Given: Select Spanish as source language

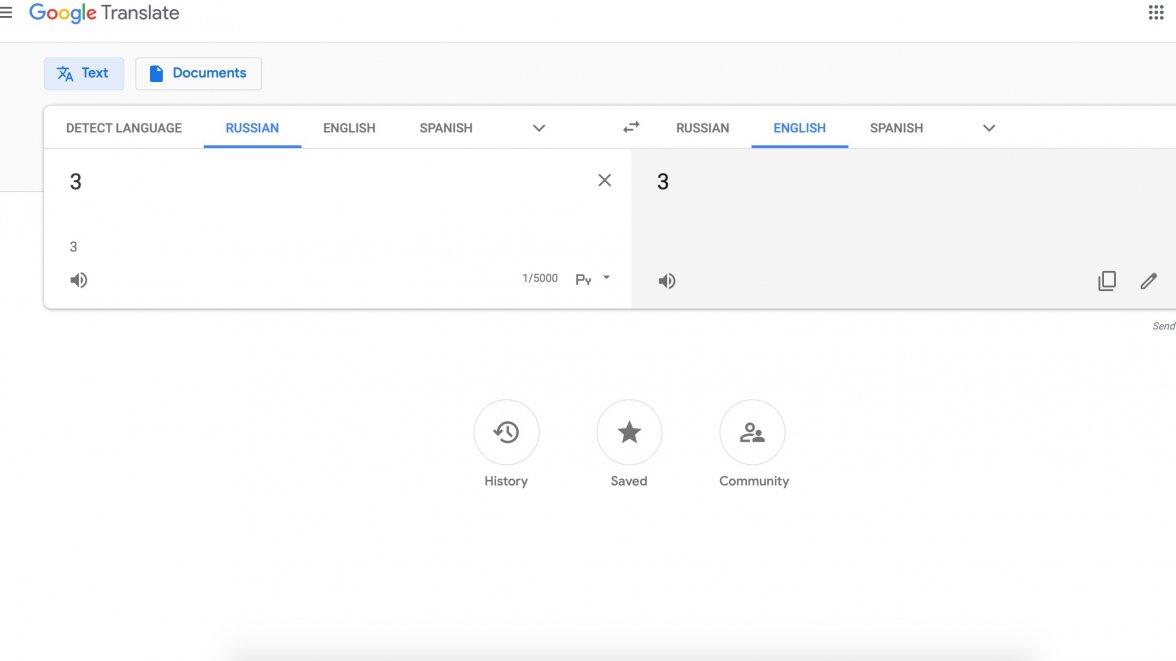Looking at the screenshot, I should point(446,128).
